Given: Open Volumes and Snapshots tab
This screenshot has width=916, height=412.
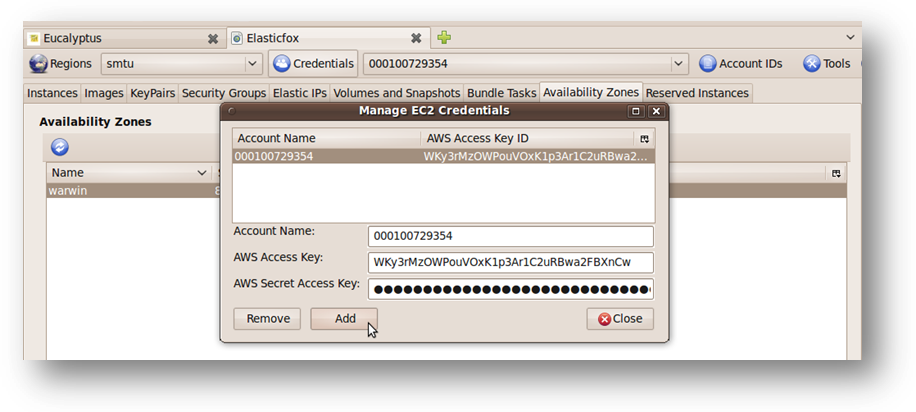Looking at the screenshot, I should (397, 93).
